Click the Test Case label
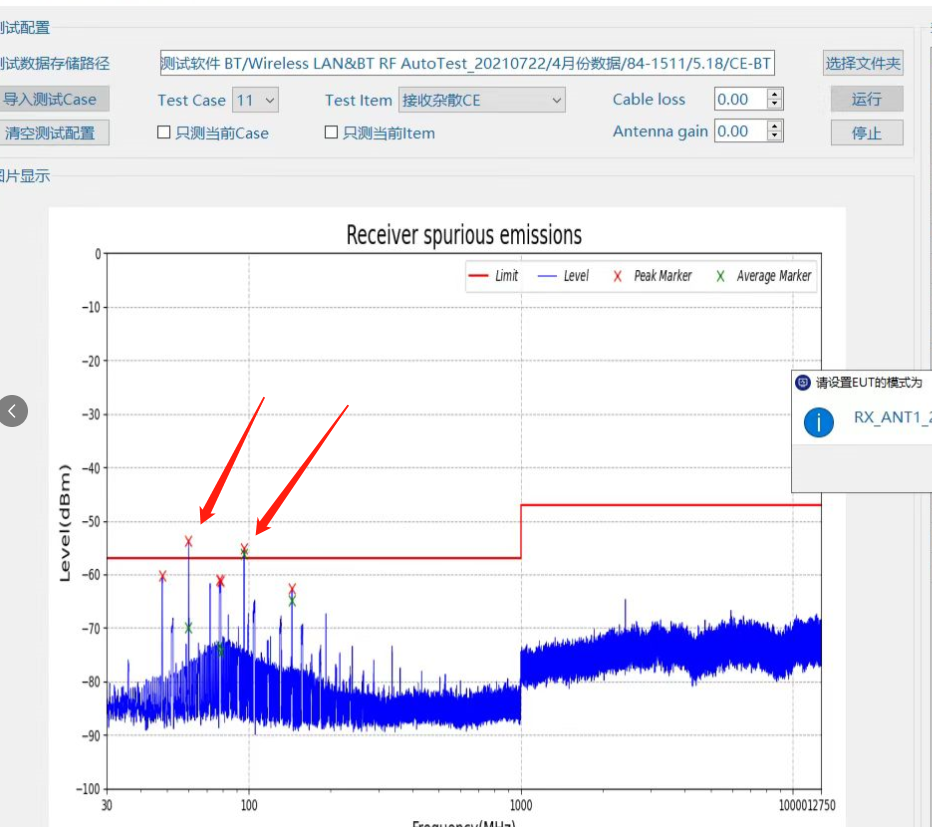 [191, 100]
